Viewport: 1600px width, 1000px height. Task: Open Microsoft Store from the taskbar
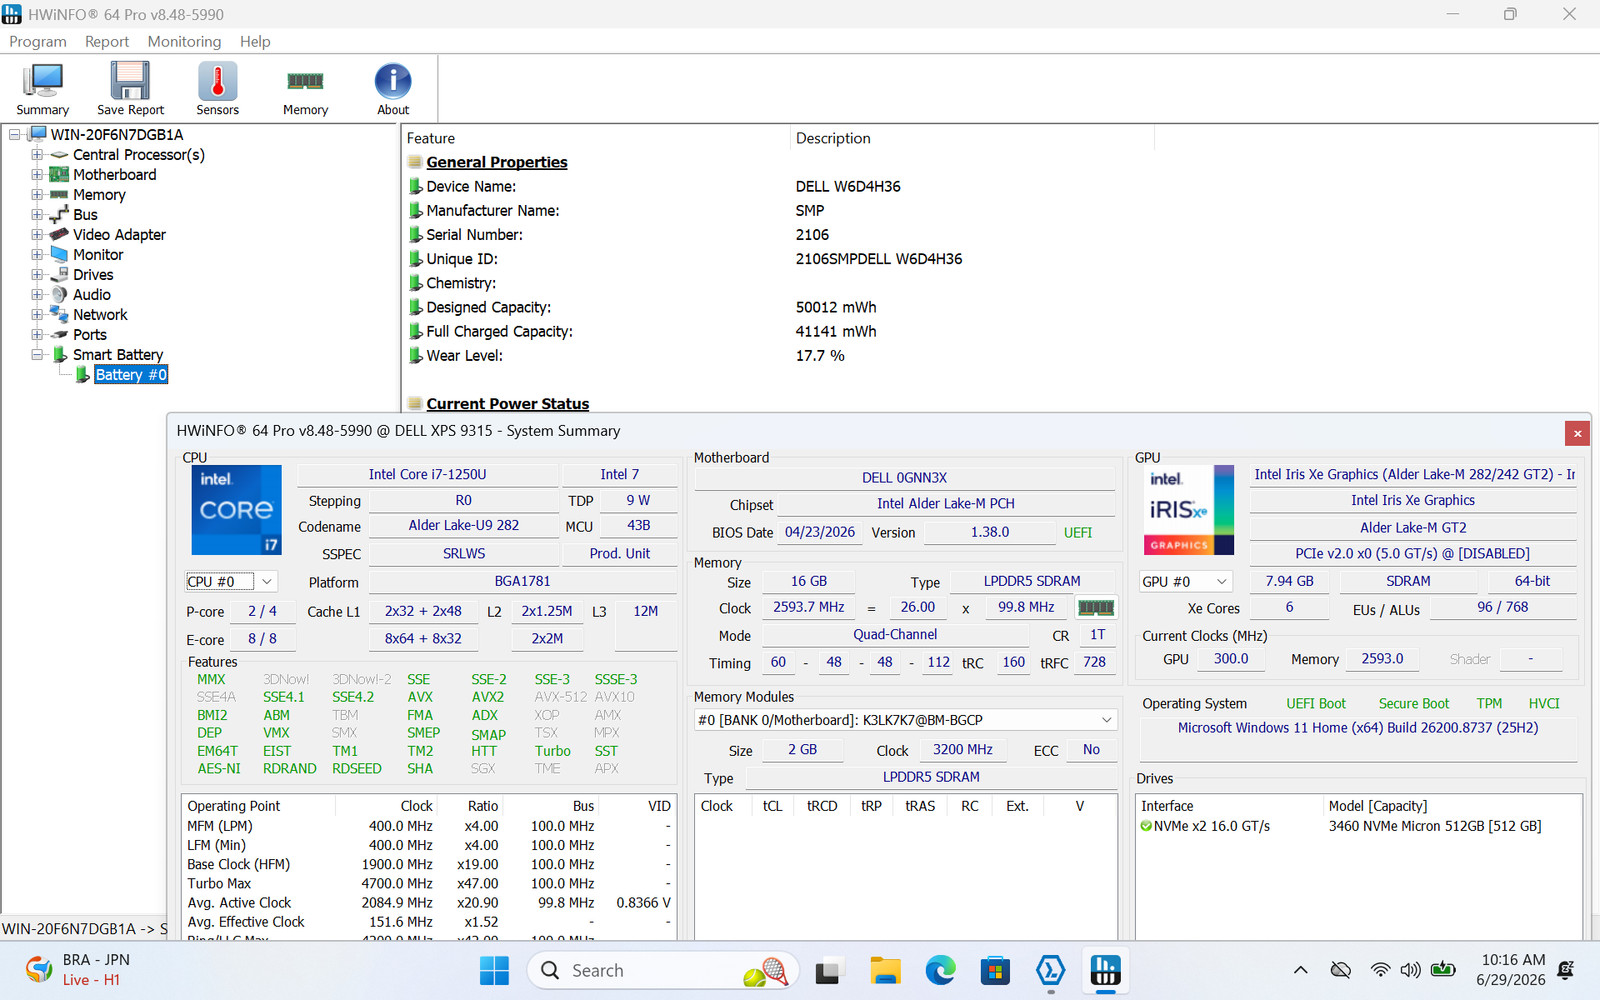pyautogui.click(x=995, y=970)
